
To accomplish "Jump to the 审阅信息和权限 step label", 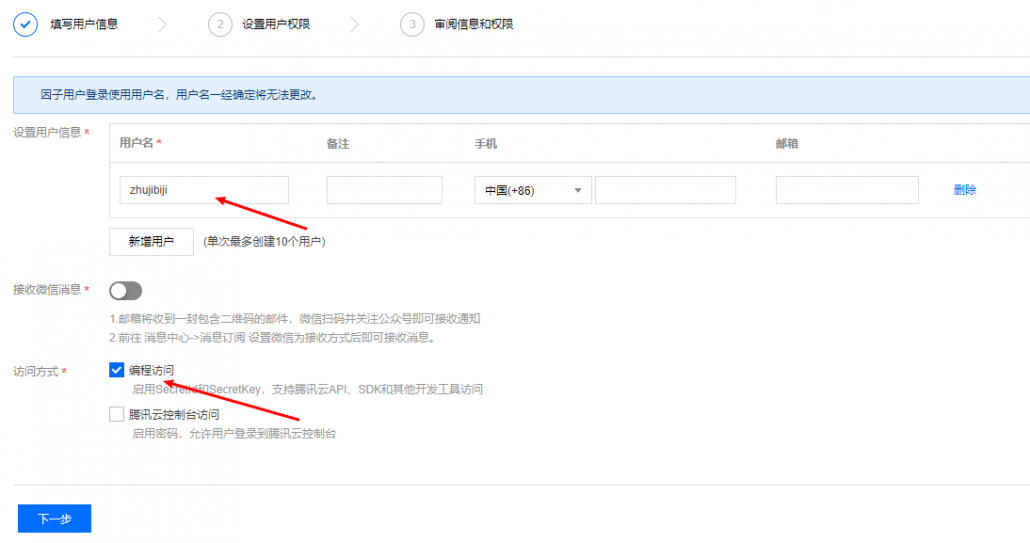I will [x=474, y=24].
